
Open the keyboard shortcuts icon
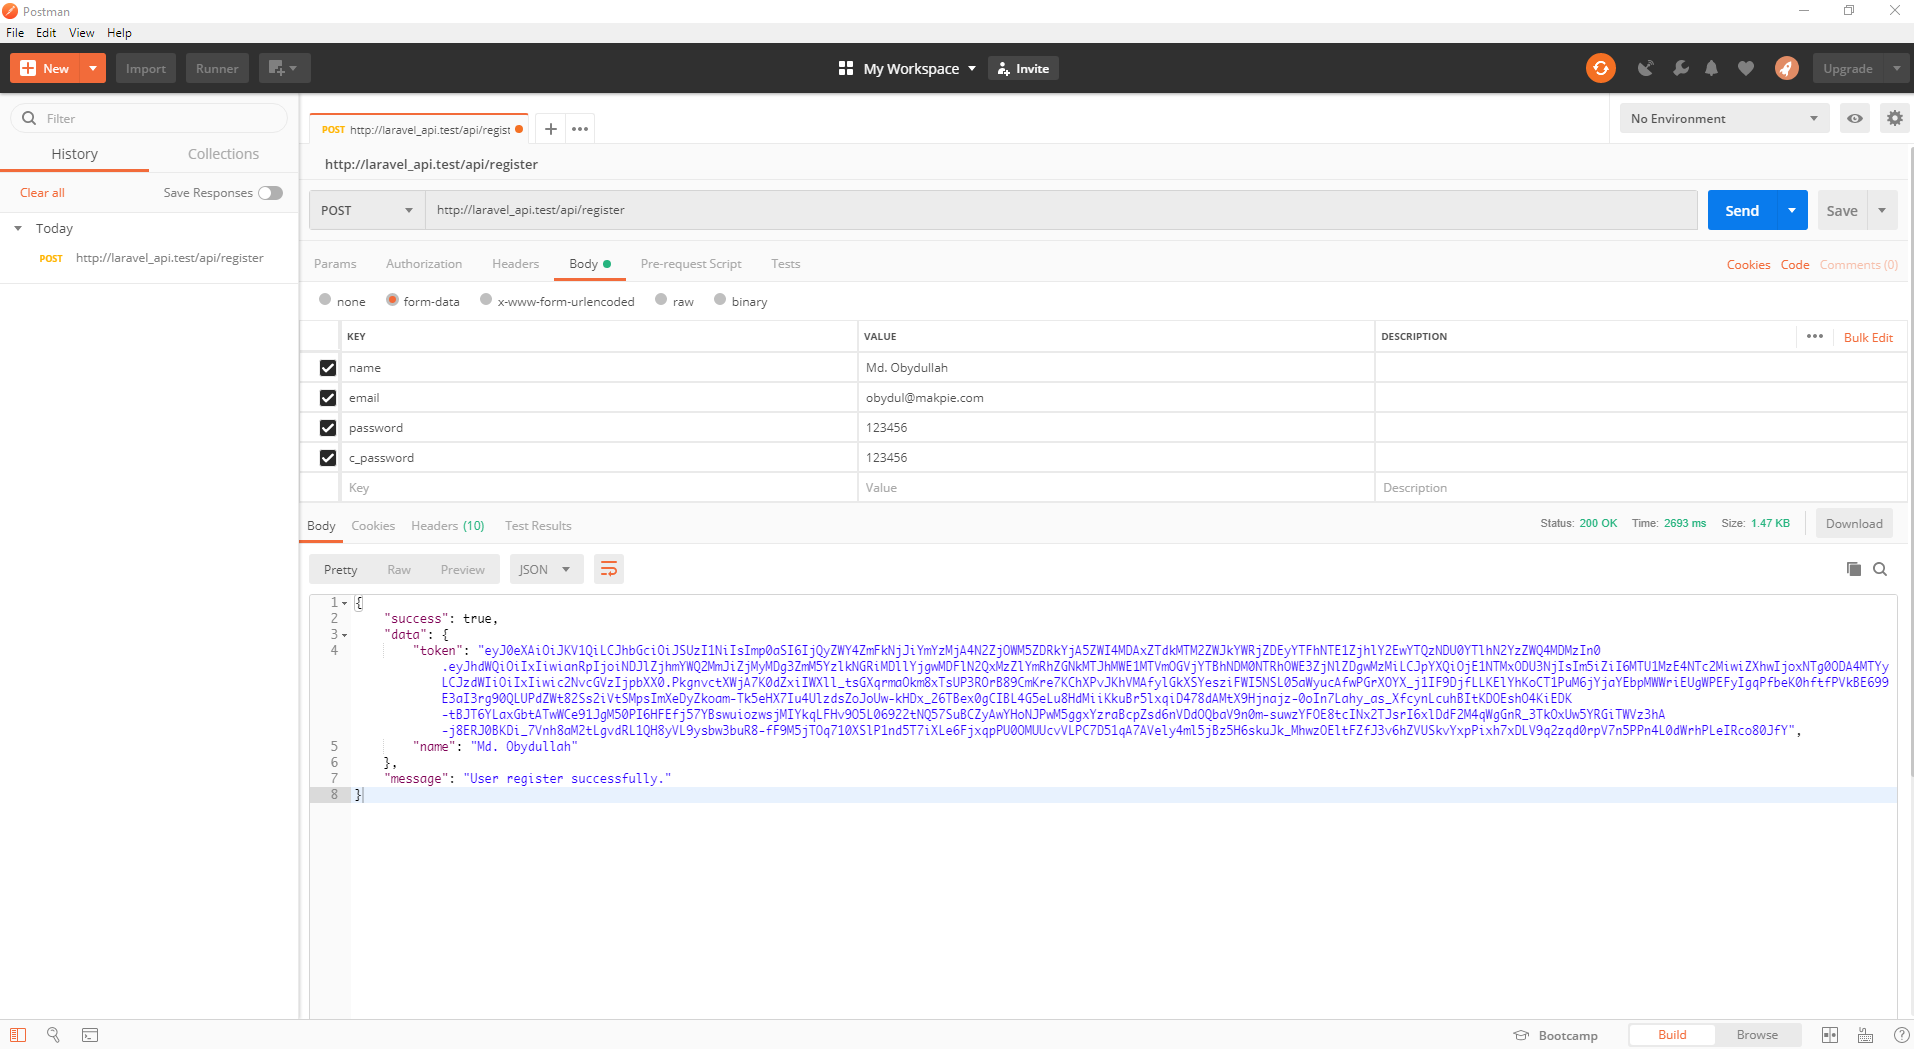pos(1865,1035)
